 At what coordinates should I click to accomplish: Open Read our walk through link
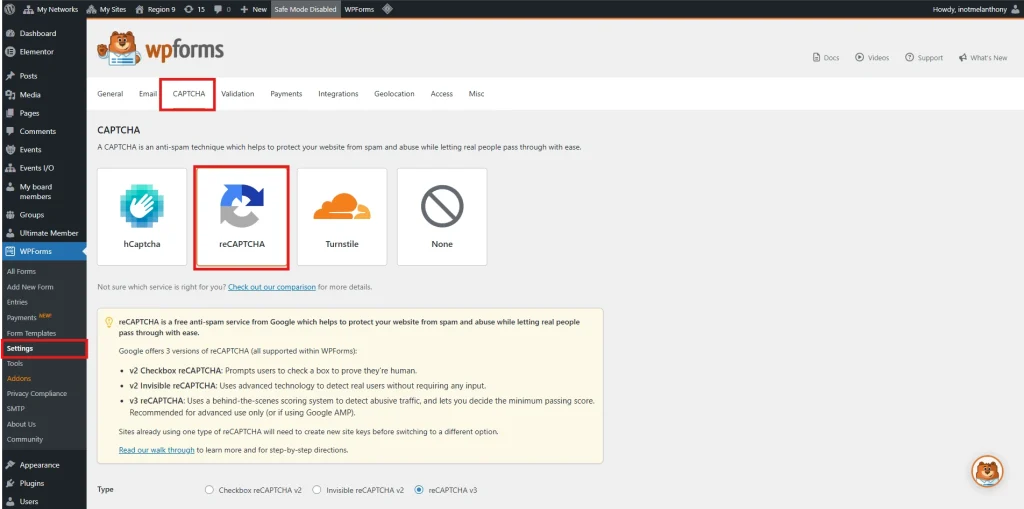pyautogui.click(x=157, y=450)
